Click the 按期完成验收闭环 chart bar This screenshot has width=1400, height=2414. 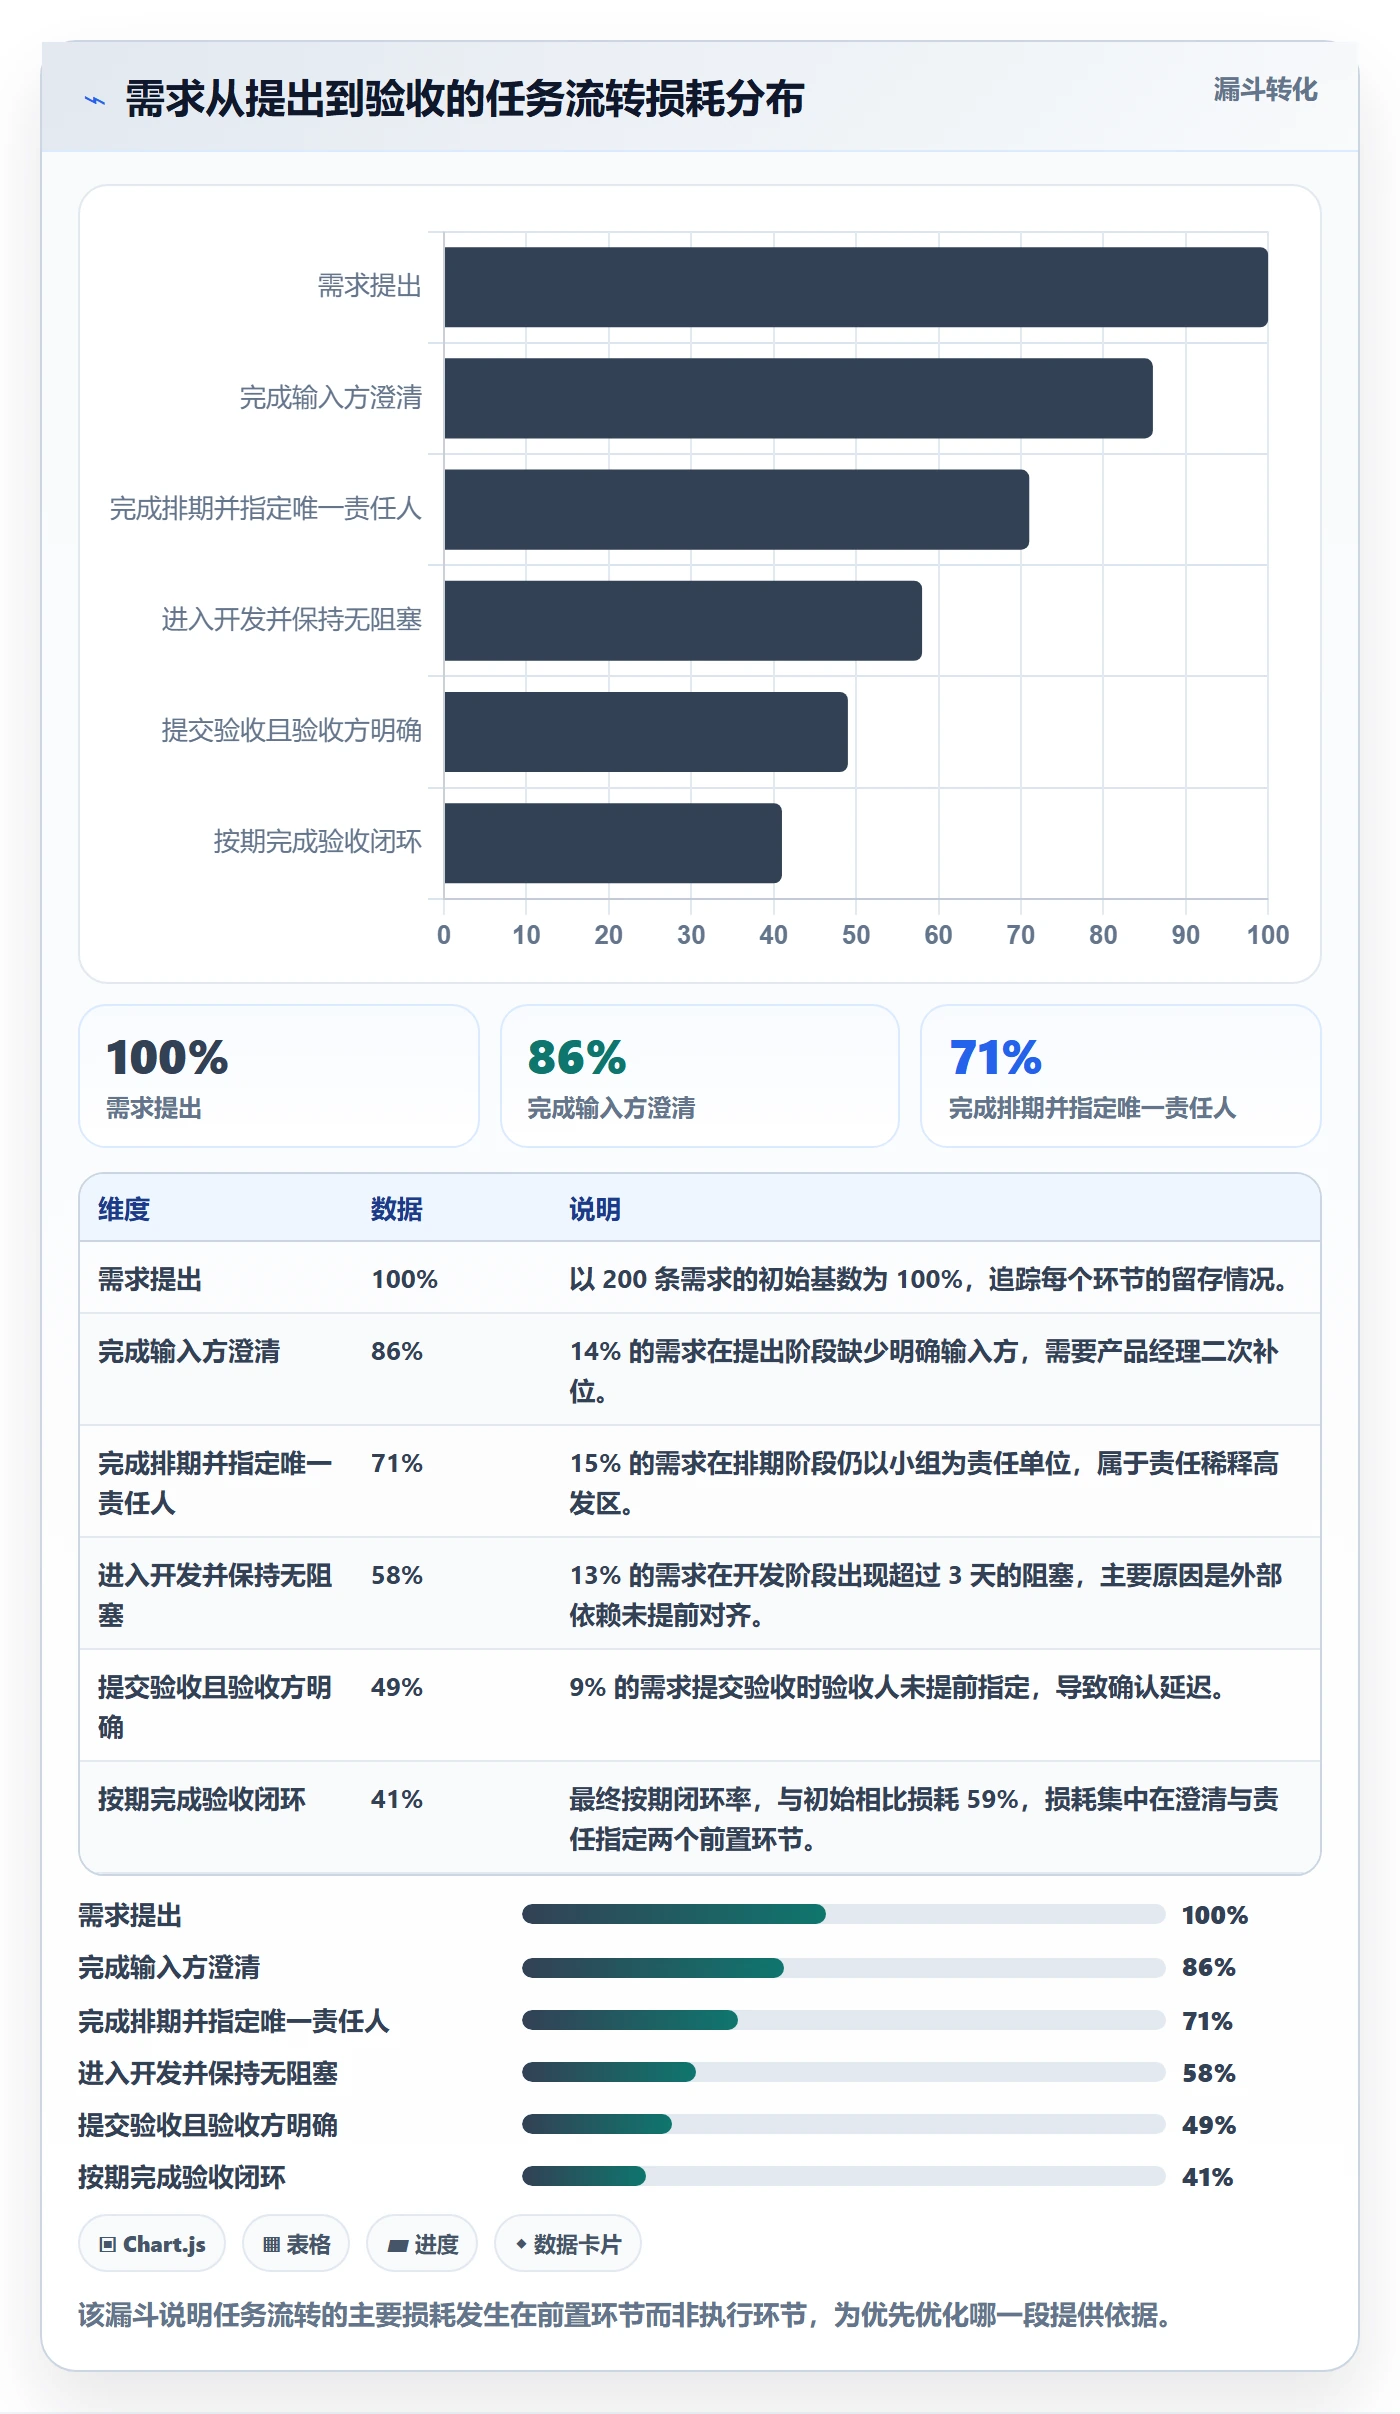click(x=613, y=843)
